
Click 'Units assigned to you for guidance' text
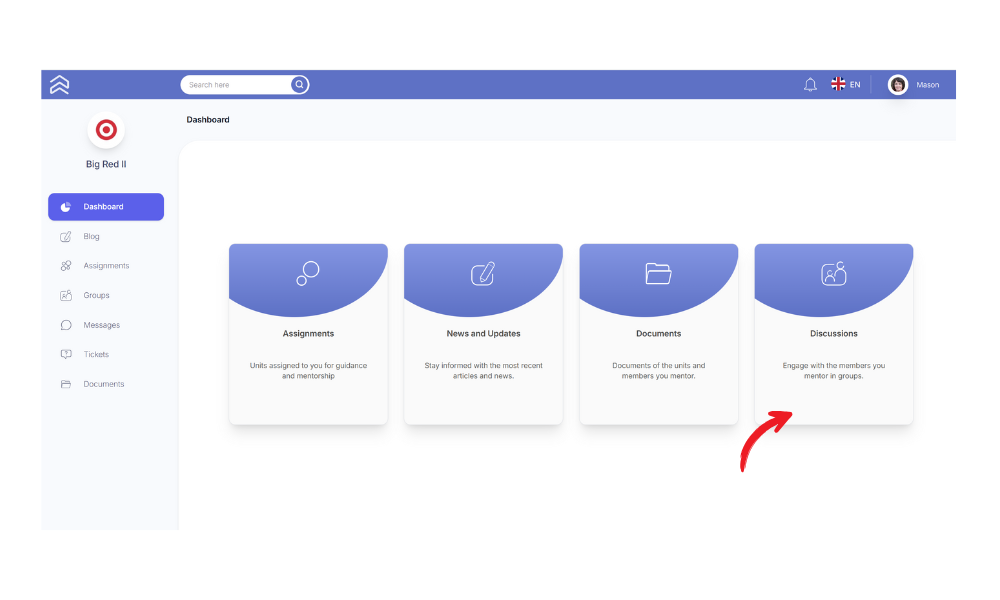(308, 365)
